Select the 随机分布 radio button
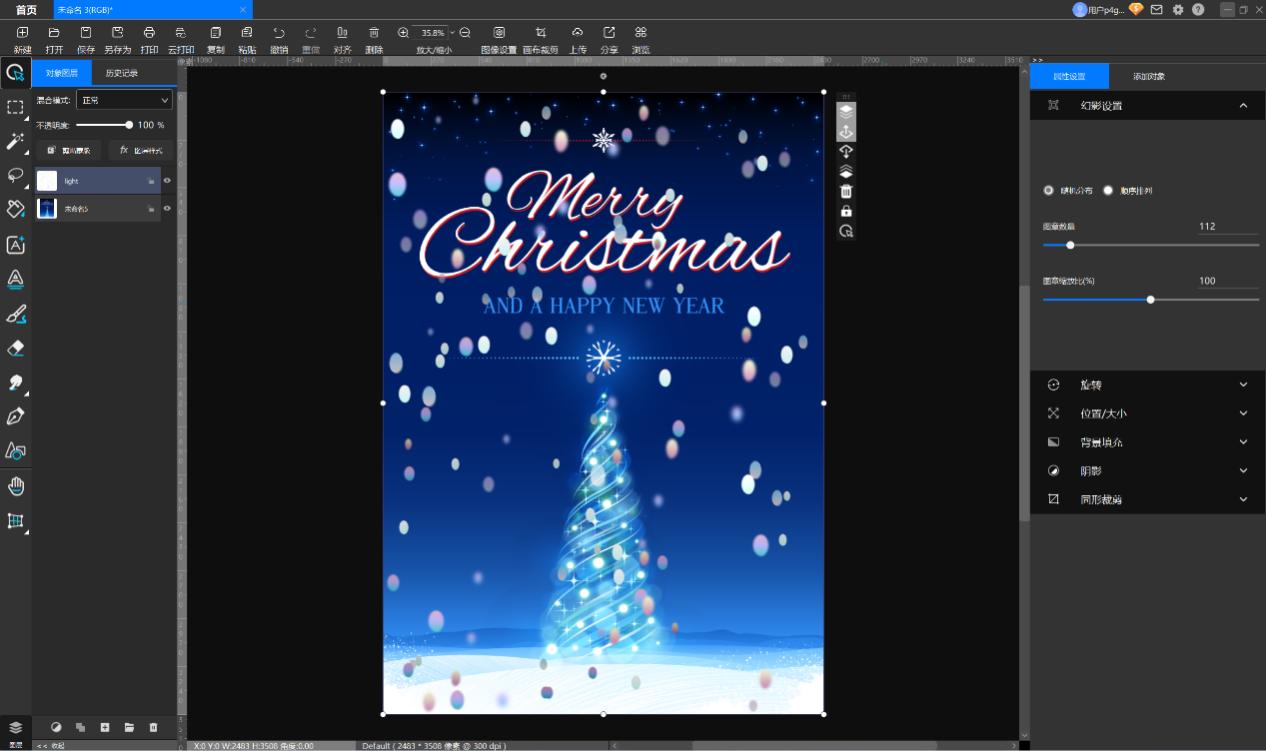This screenshot has width=1266, height=751. [x=1048, y=190]
